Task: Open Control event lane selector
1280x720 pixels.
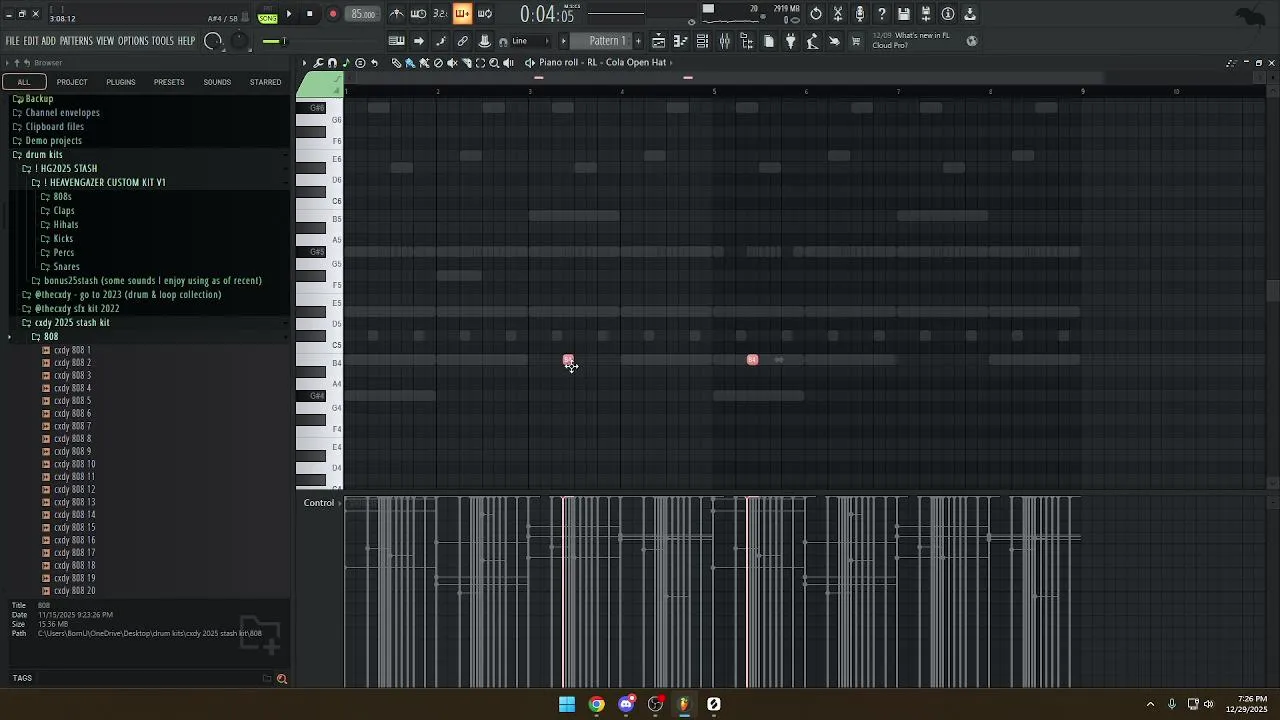Action: point(320,503)
